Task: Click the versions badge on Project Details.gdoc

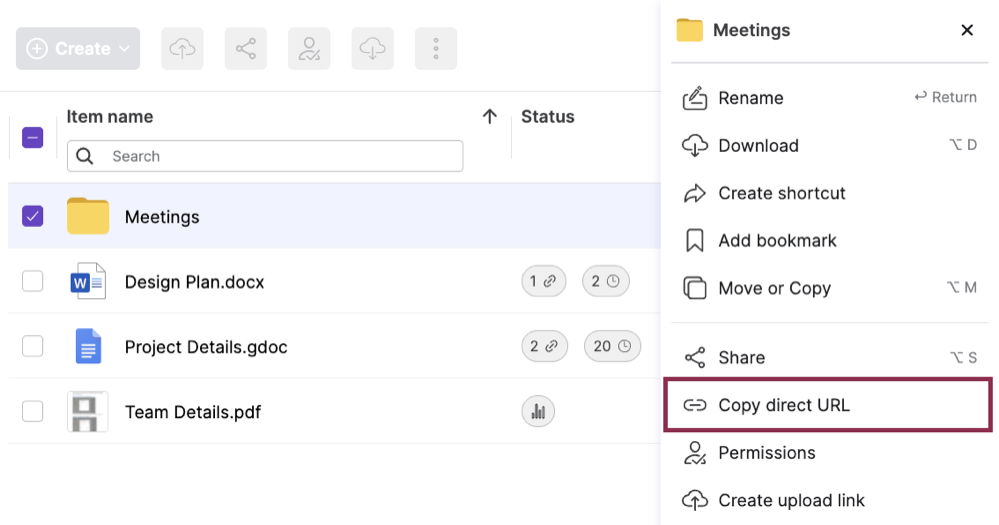Action: coord(612,347)
